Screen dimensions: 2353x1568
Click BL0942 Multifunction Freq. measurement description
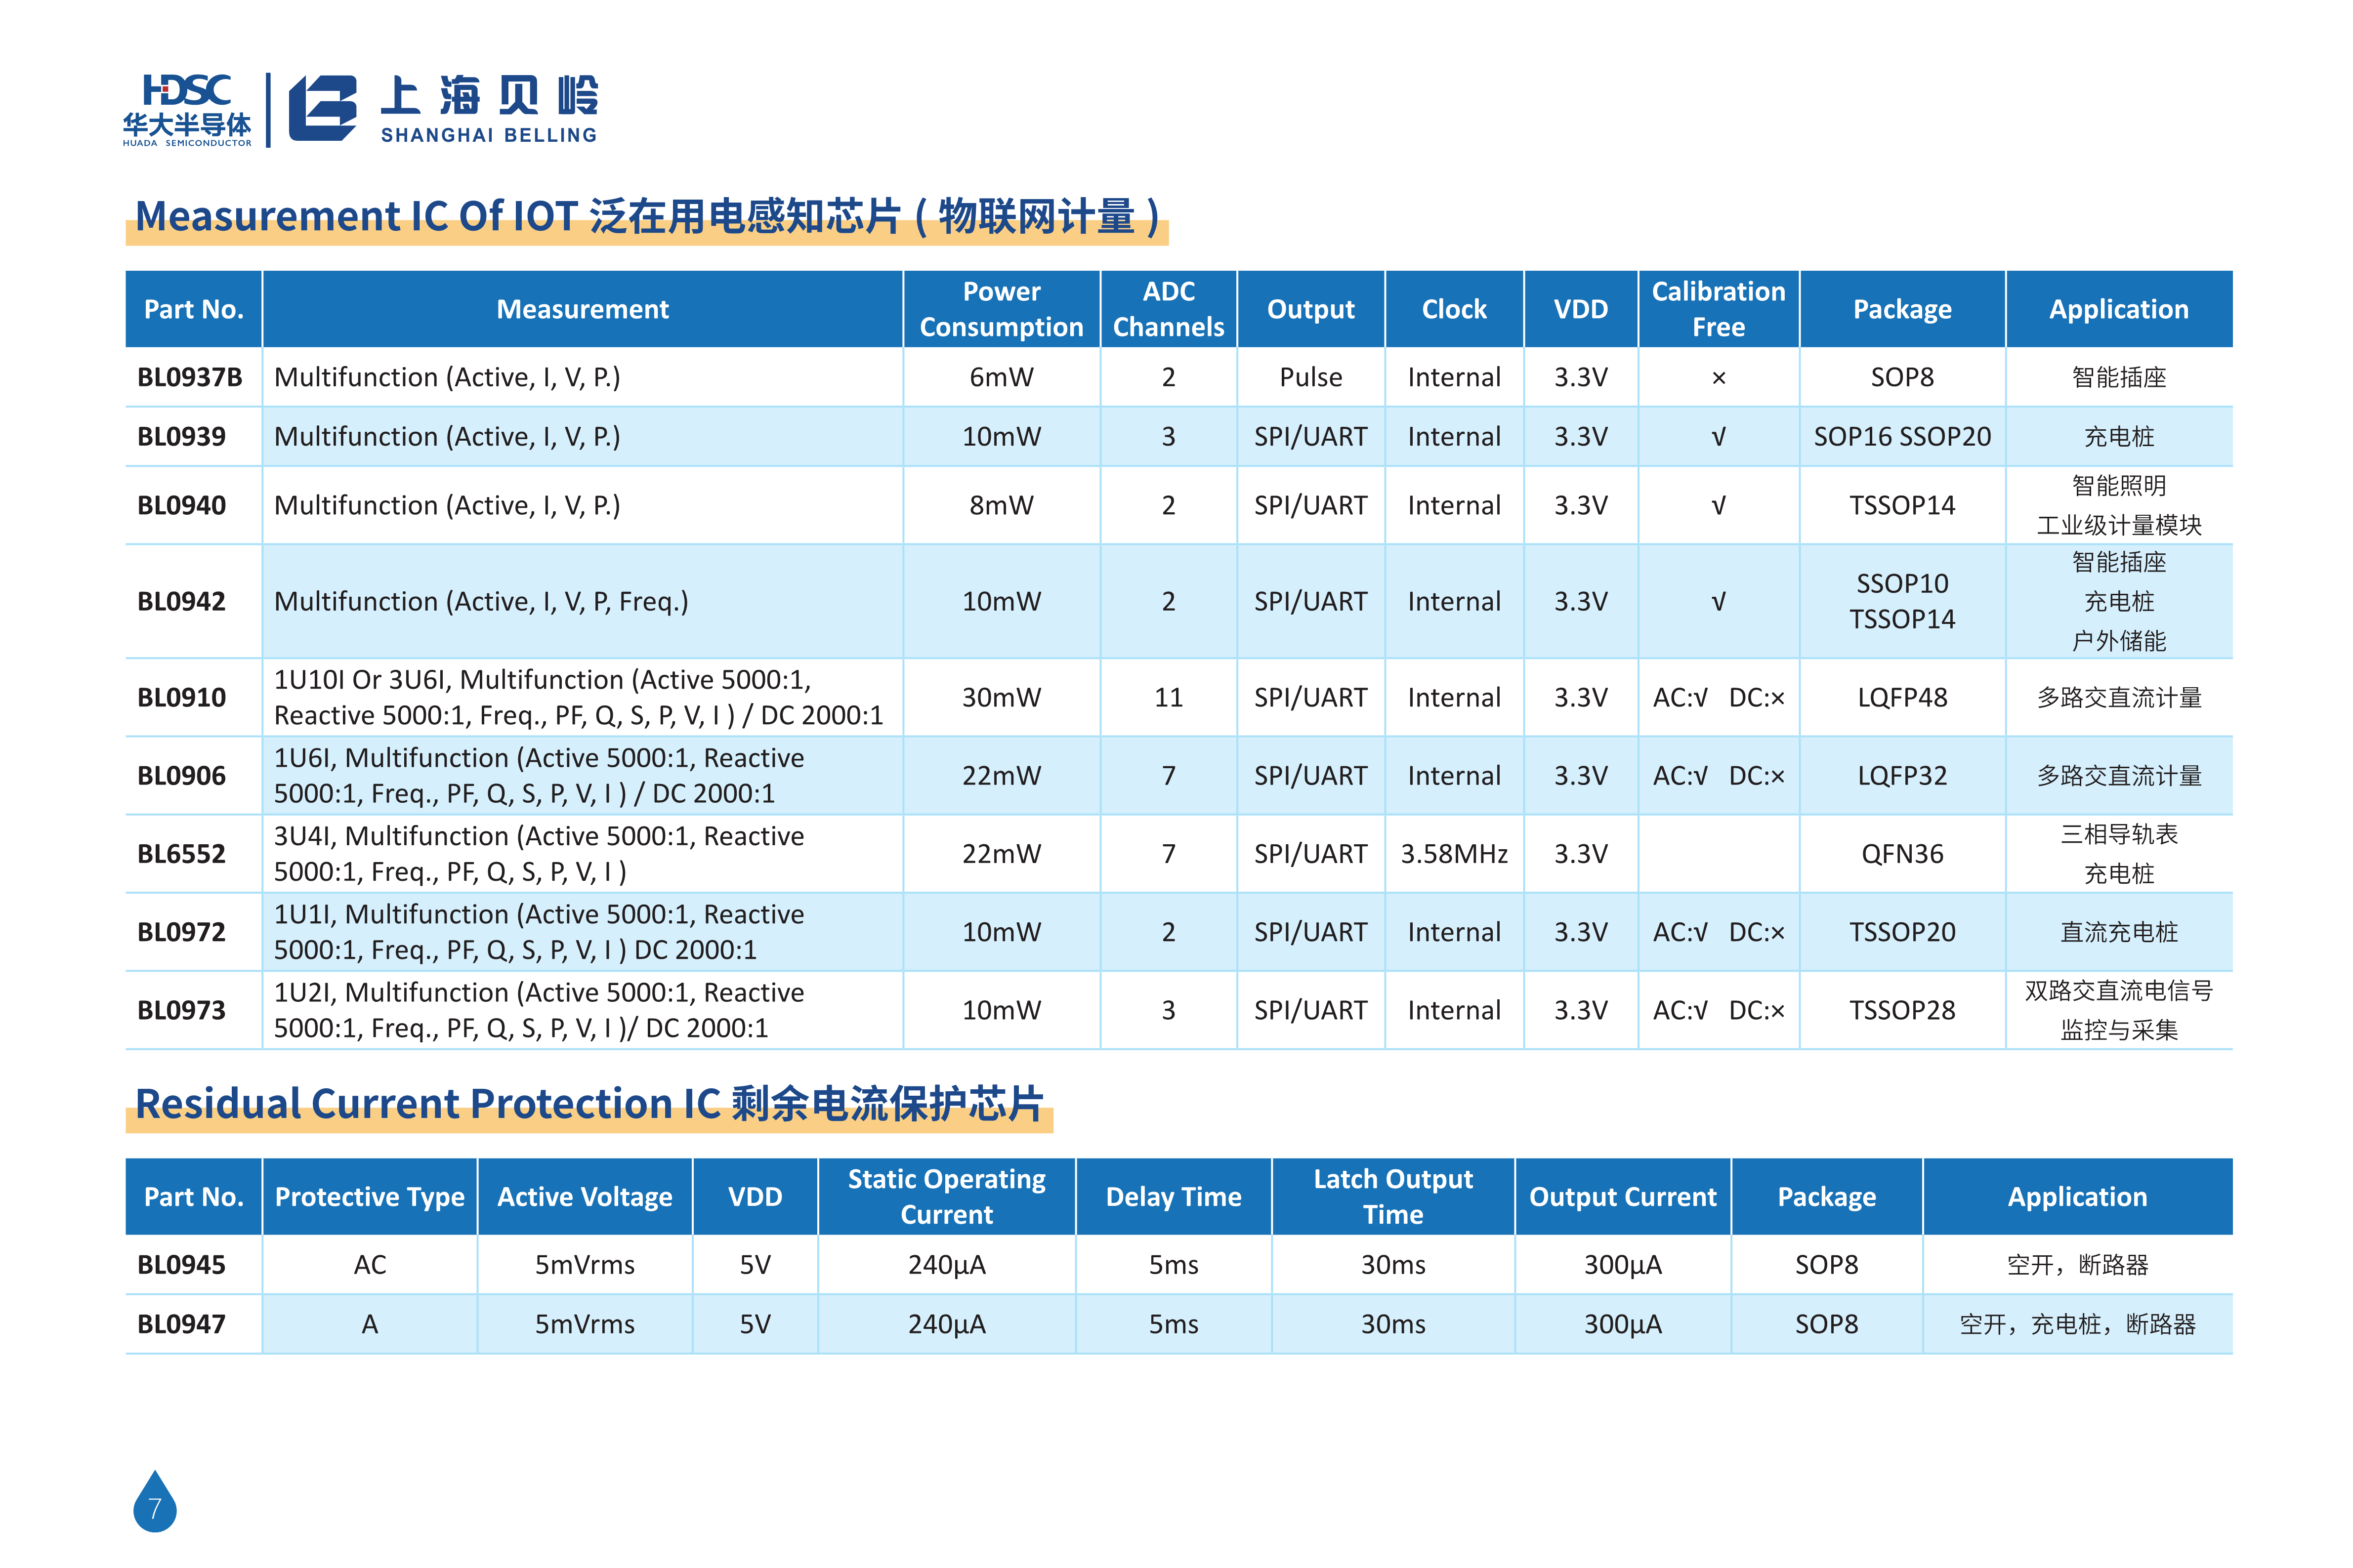pyautogui.click(x=481, y=601)
